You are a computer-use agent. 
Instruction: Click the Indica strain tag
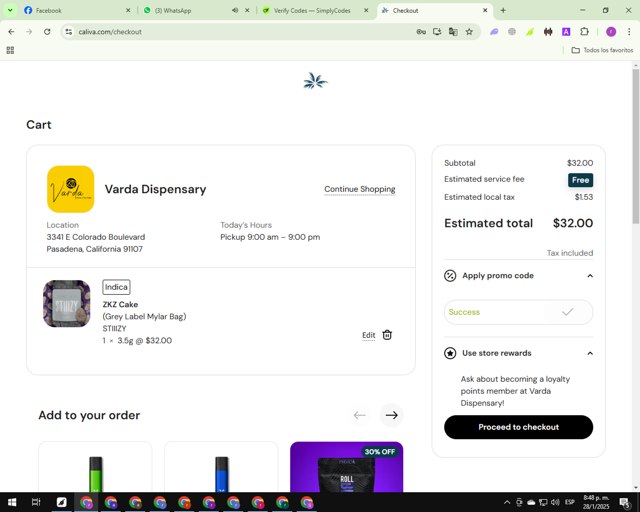click(116, 287)
